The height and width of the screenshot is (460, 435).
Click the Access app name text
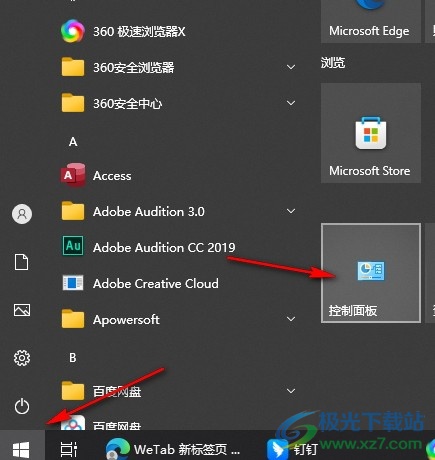pos(112,176)
